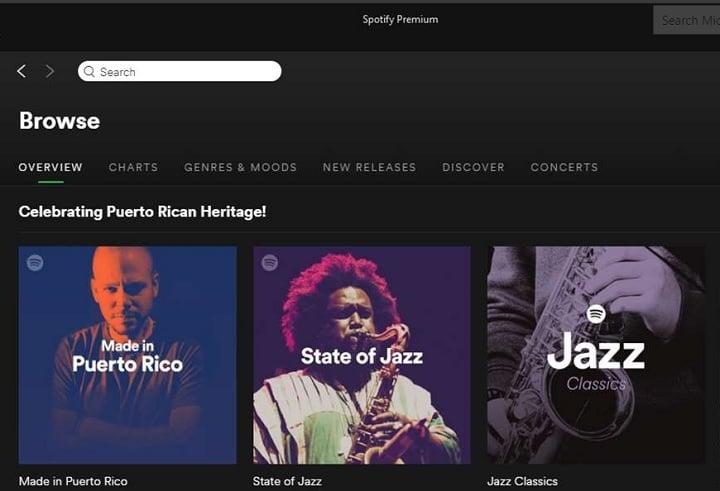
Task: Go forward with the right arrow
Action: click(x=50, y=71)
